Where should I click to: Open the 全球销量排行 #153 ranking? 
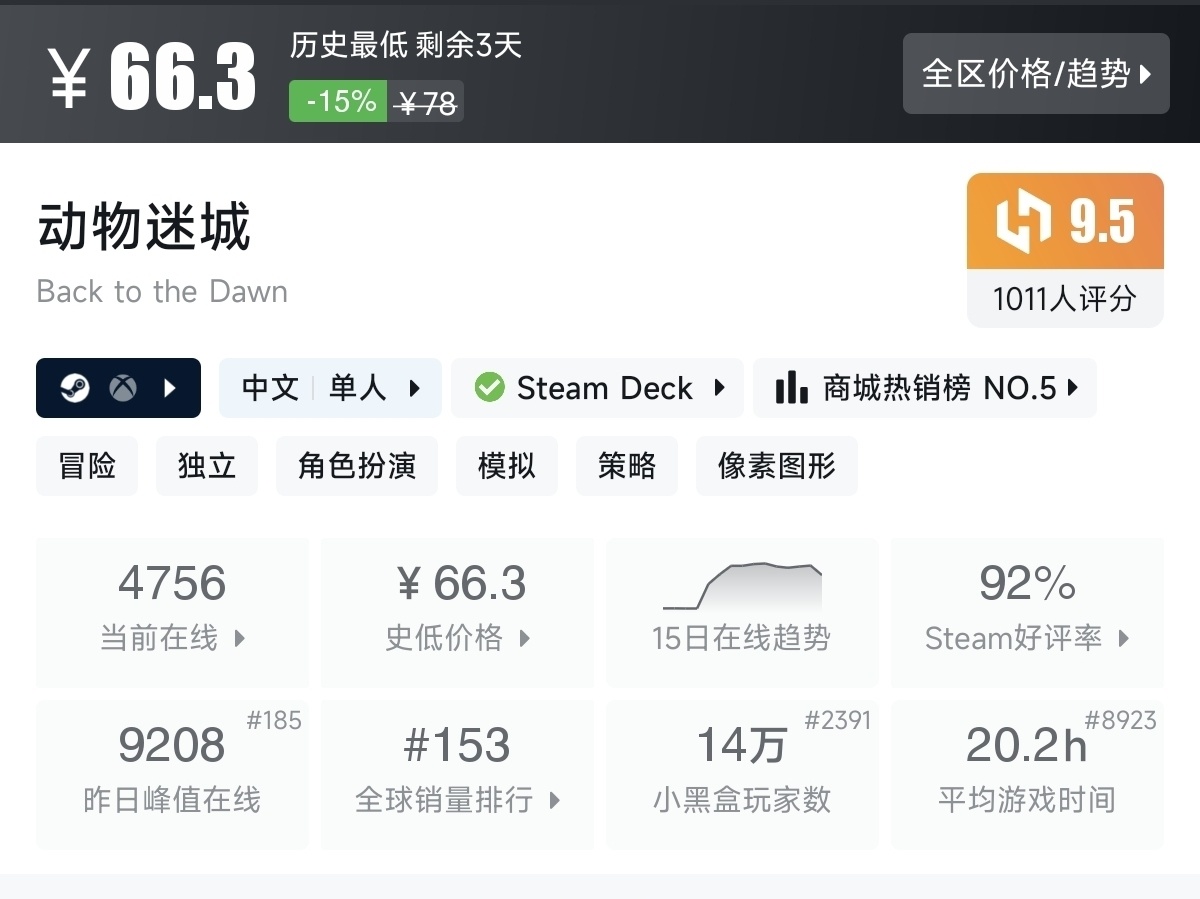(x=457, y=774)
